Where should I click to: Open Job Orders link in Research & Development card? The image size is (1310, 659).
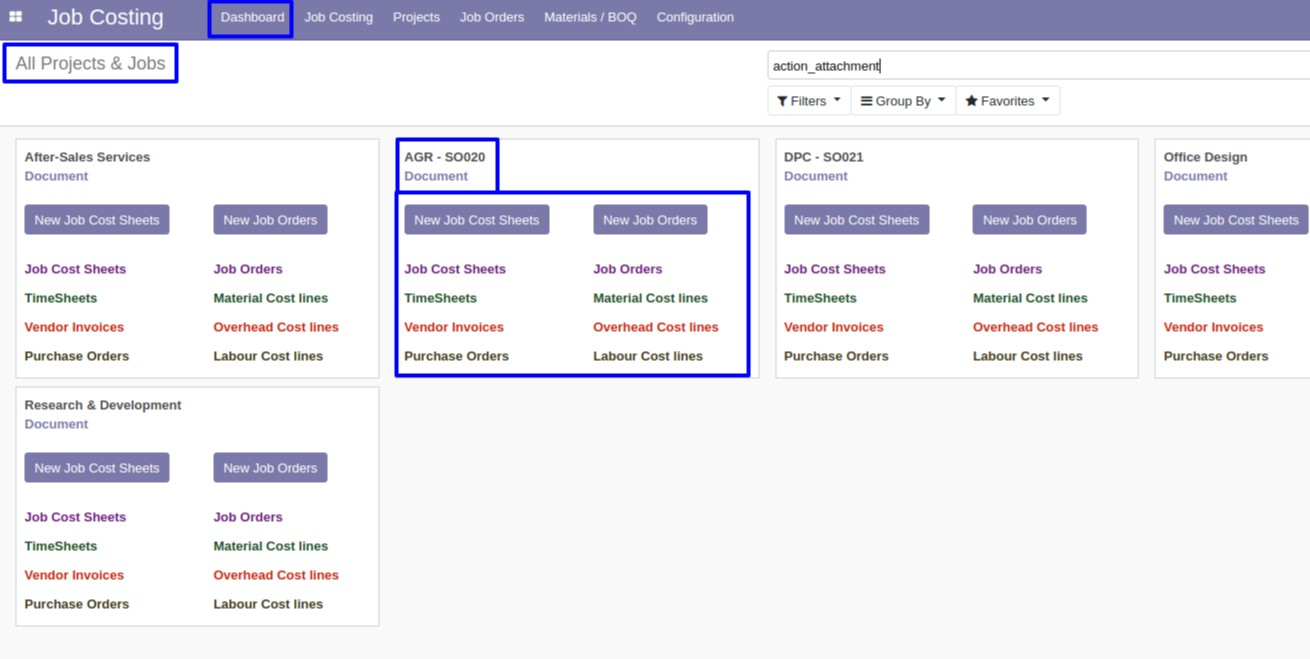[248, 517]
